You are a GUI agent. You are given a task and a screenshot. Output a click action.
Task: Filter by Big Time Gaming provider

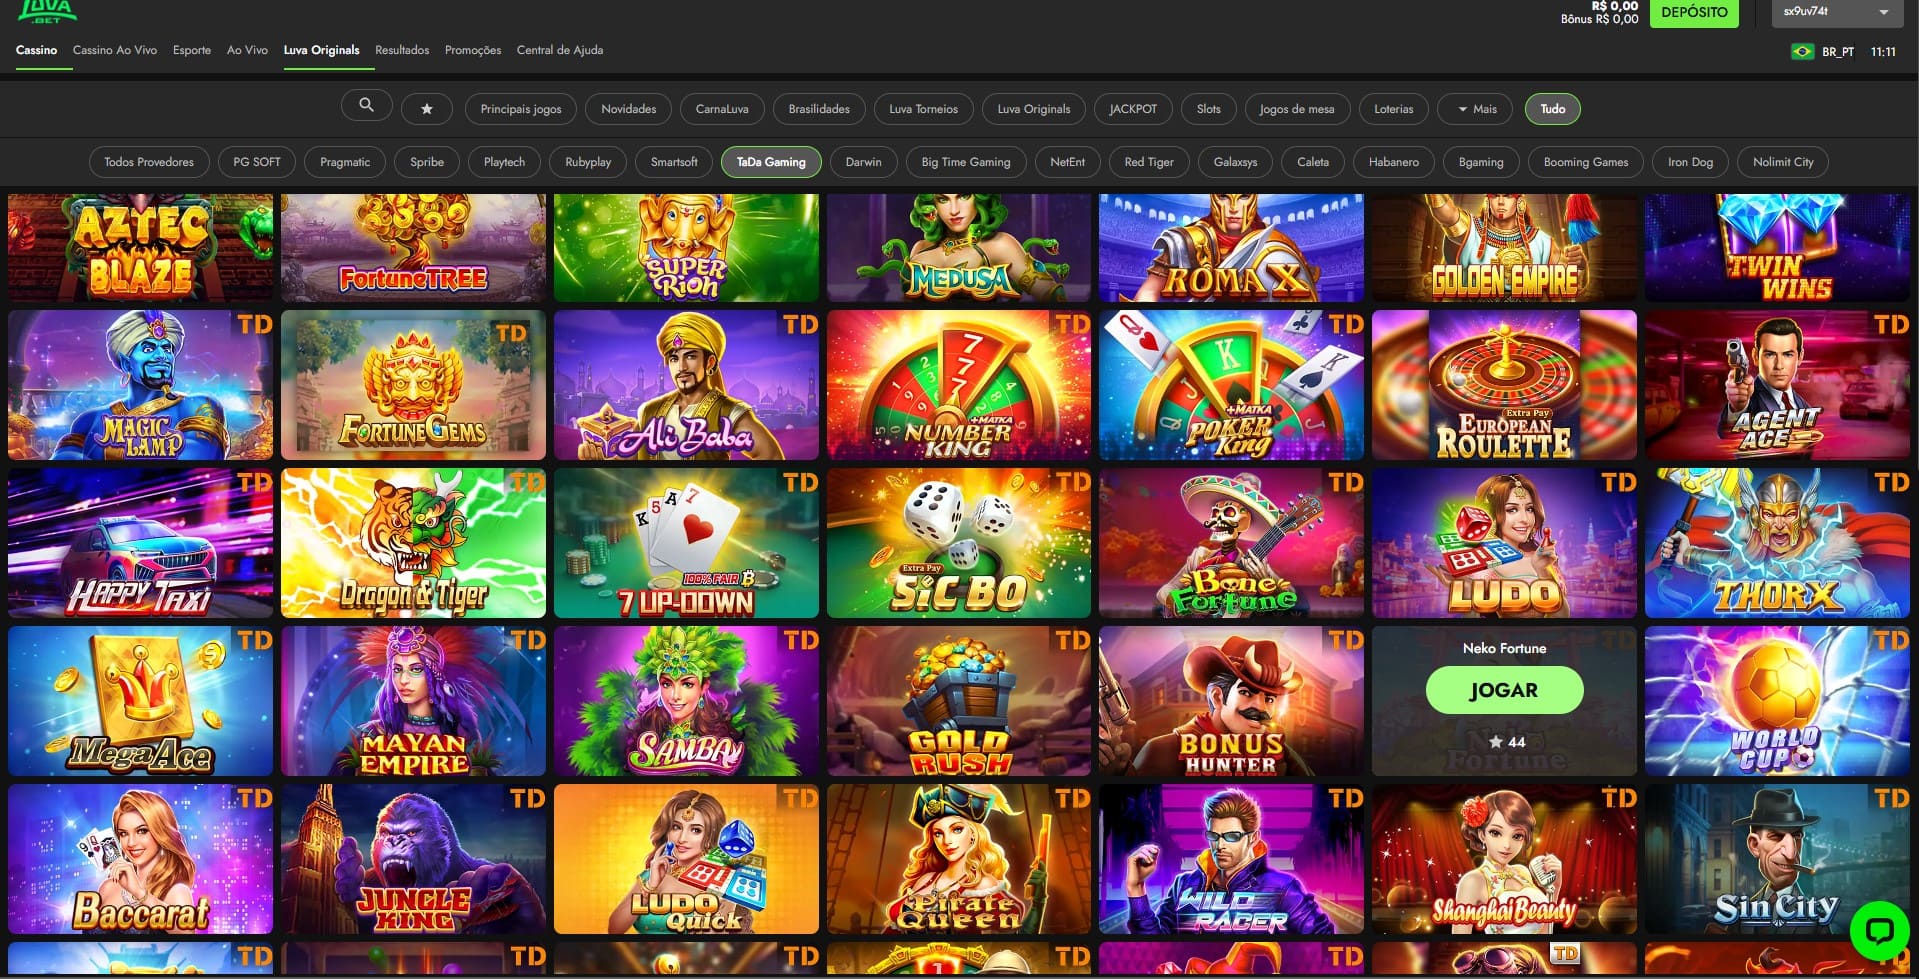966,162
